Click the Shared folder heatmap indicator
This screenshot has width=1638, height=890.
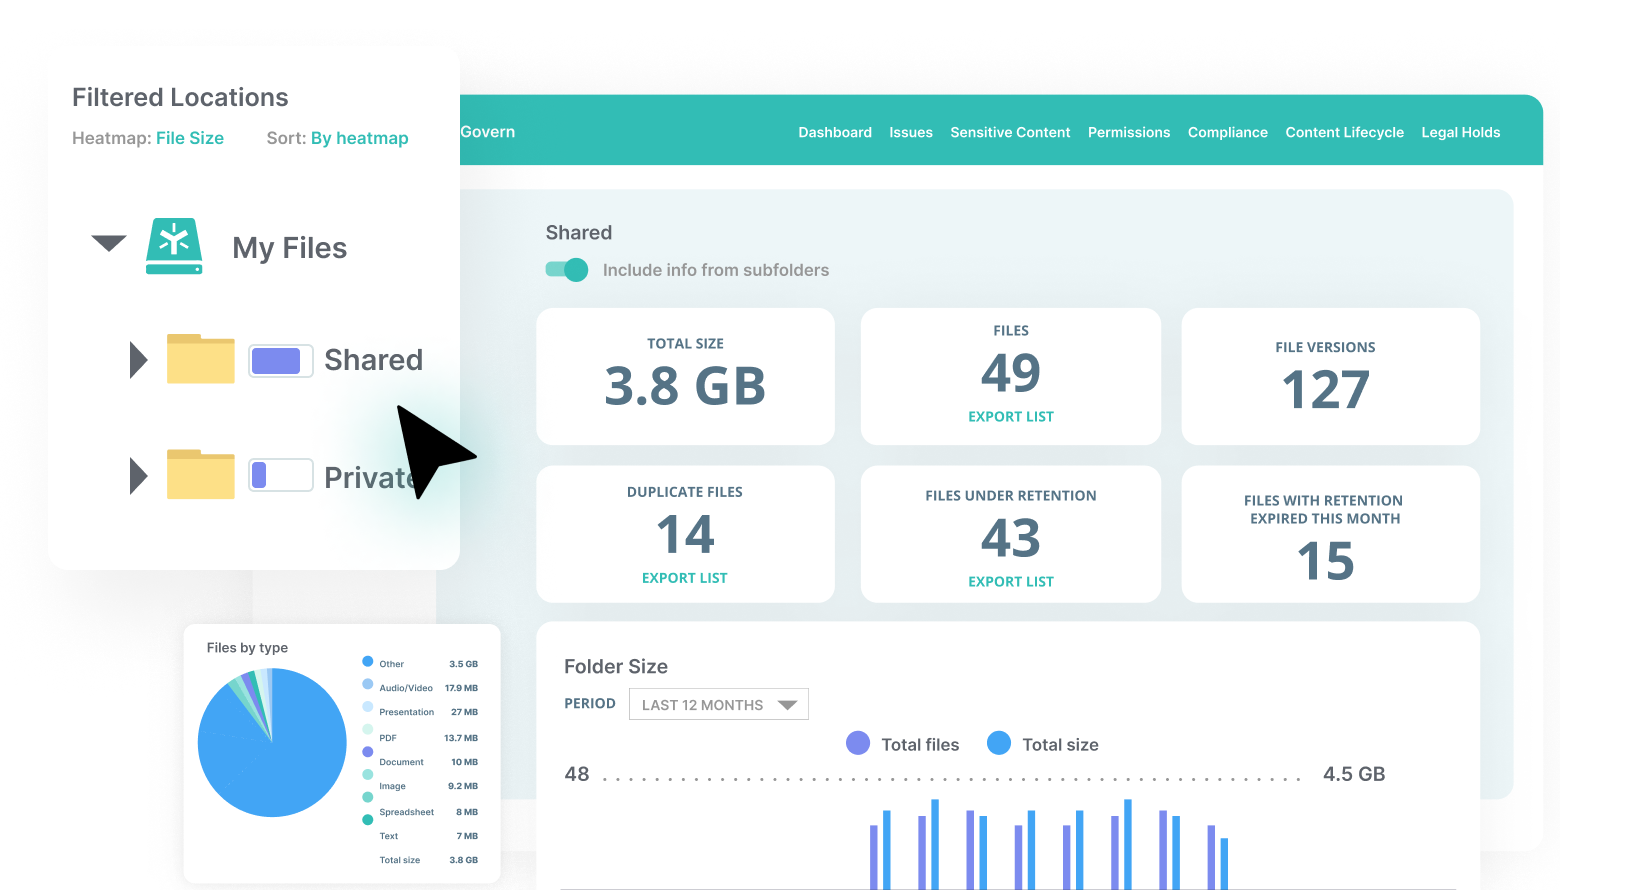pos(280,361)
